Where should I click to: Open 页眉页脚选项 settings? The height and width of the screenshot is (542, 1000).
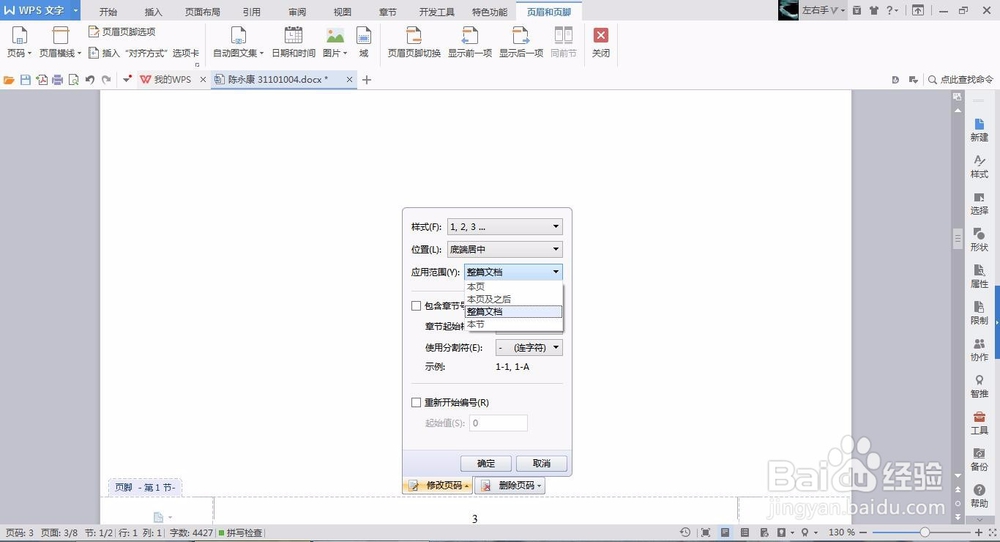click(121, 32)
